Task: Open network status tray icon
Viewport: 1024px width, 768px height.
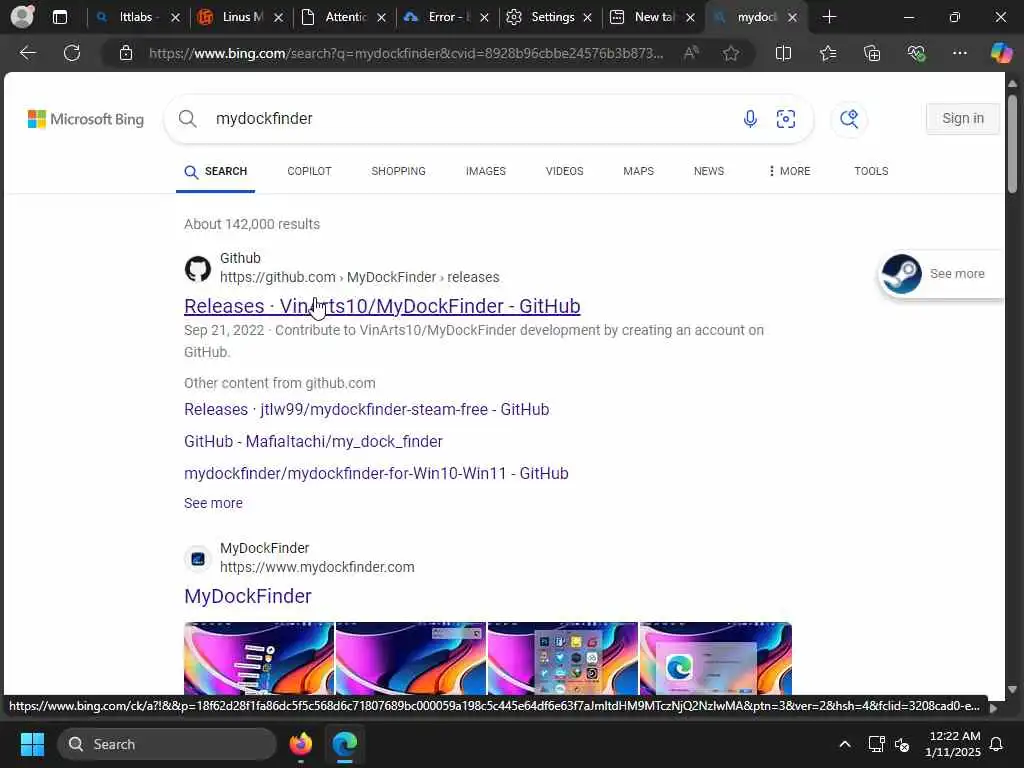Action: [876, 744]
